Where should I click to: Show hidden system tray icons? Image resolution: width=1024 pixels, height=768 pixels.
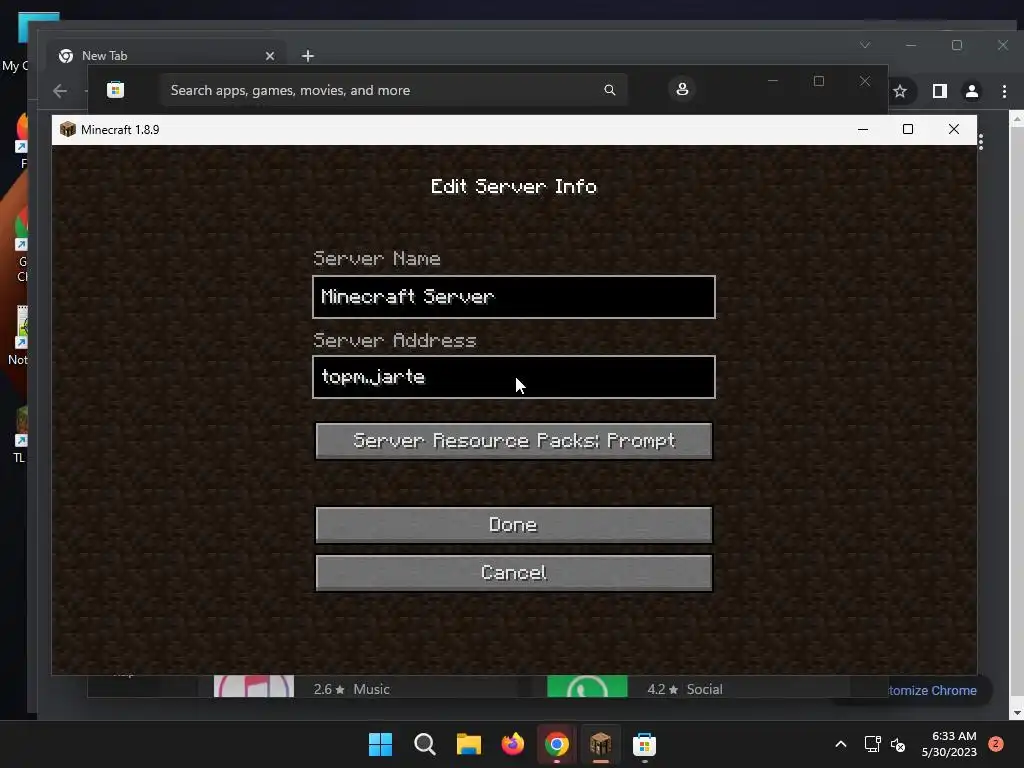(841, 744)
